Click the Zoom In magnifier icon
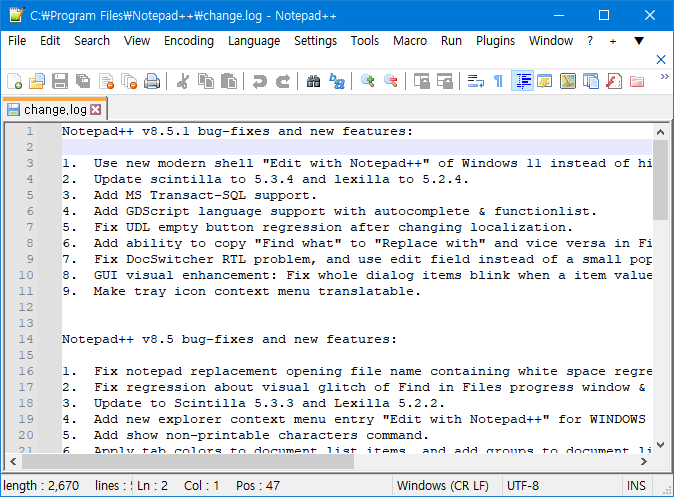Image resolution: width=674 pixels, height=497 pixels. [368, 81]
